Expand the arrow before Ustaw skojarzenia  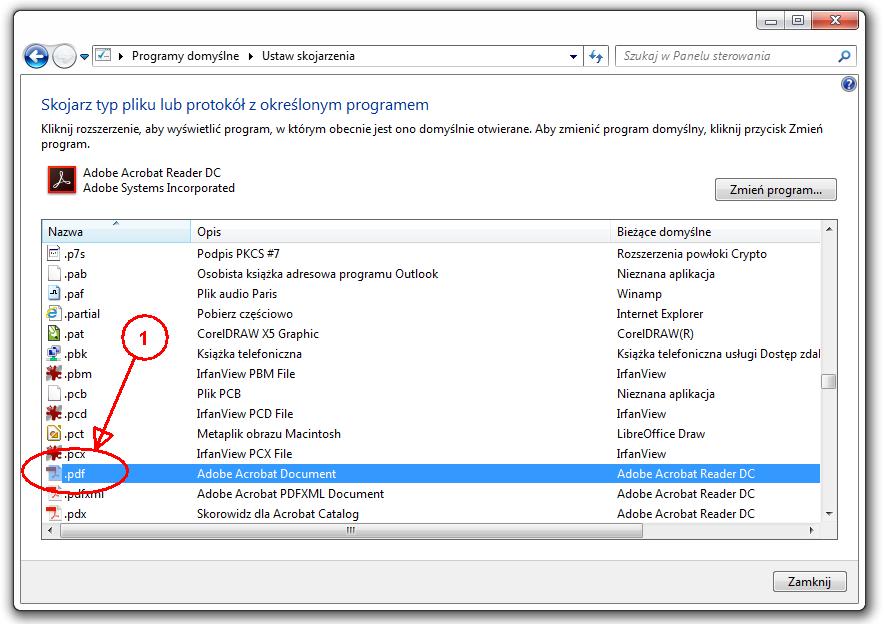(250, 56)
